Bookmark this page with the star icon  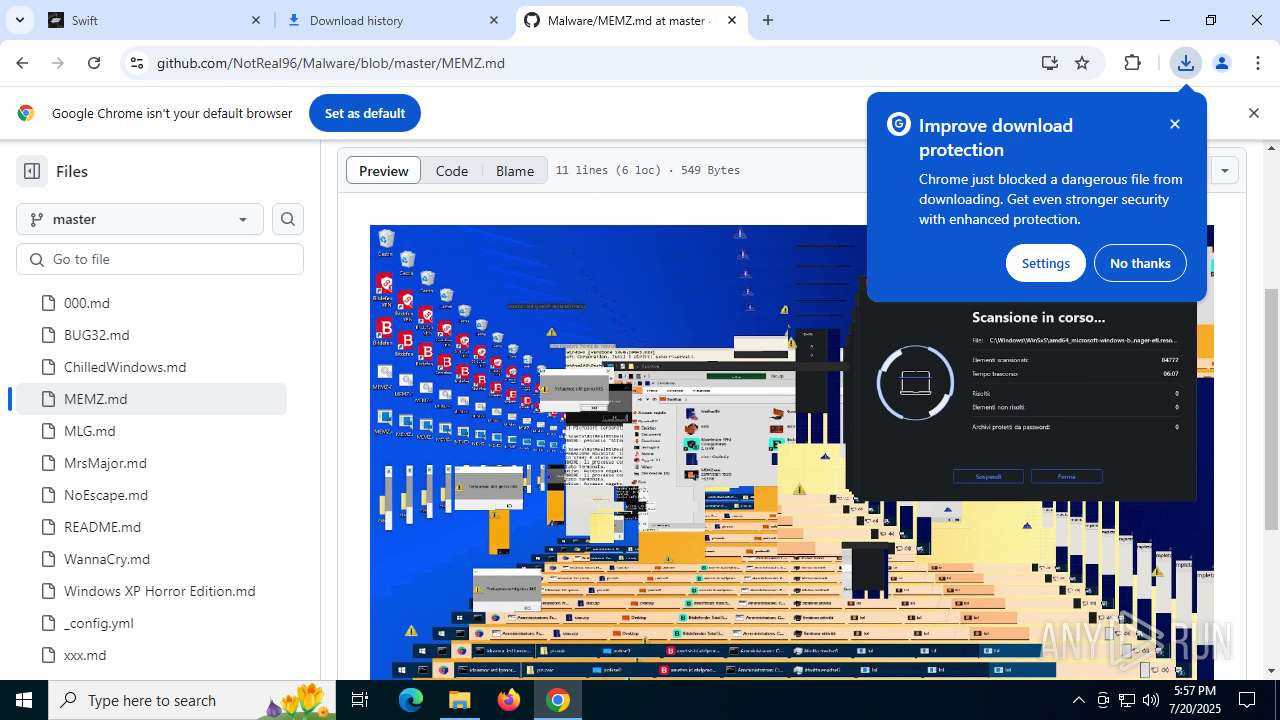tap(1082, 63)
